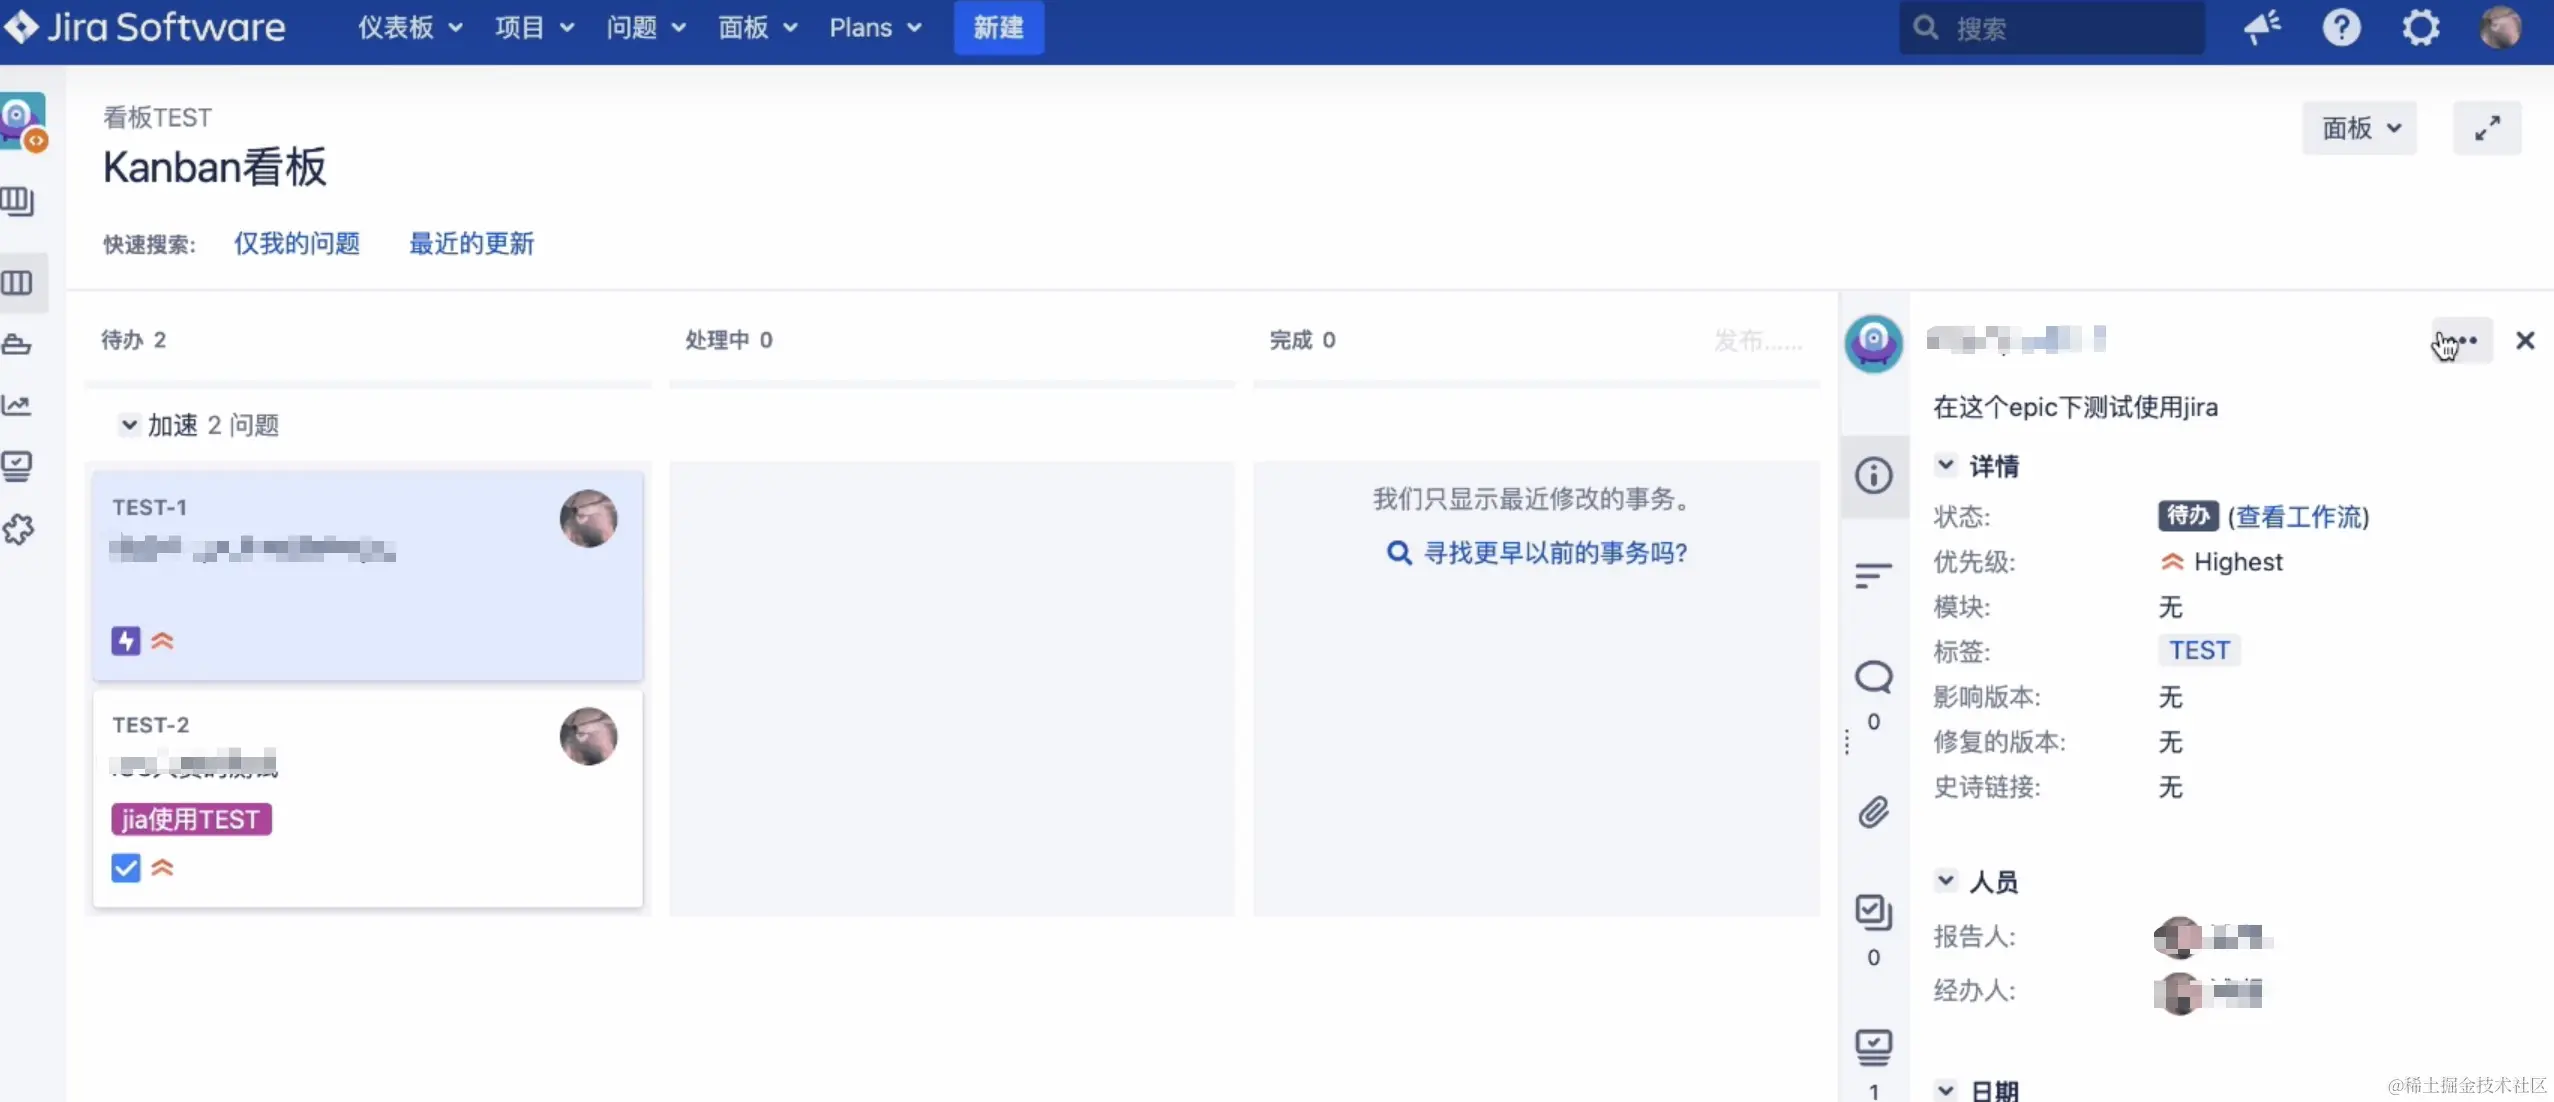Click the 经办人 assignee avatar

(2178, 992)
